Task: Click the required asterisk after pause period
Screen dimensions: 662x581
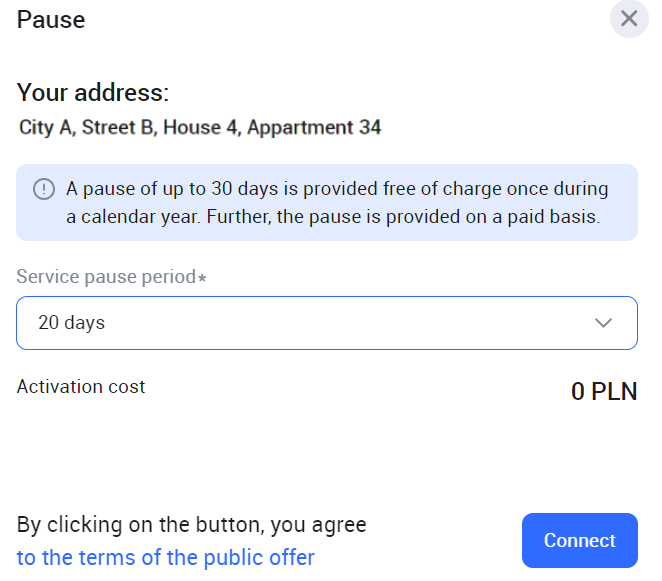Action: pos(202,278)
